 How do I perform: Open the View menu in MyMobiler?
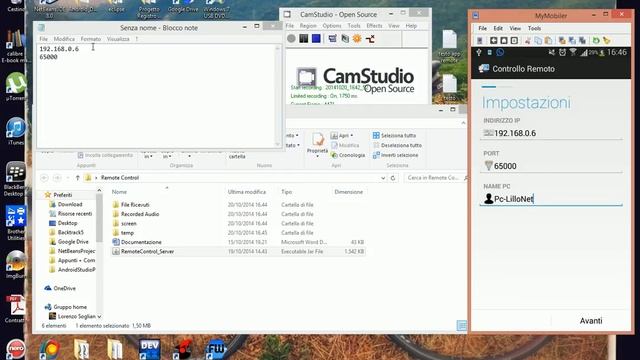(x=515, y=28)
